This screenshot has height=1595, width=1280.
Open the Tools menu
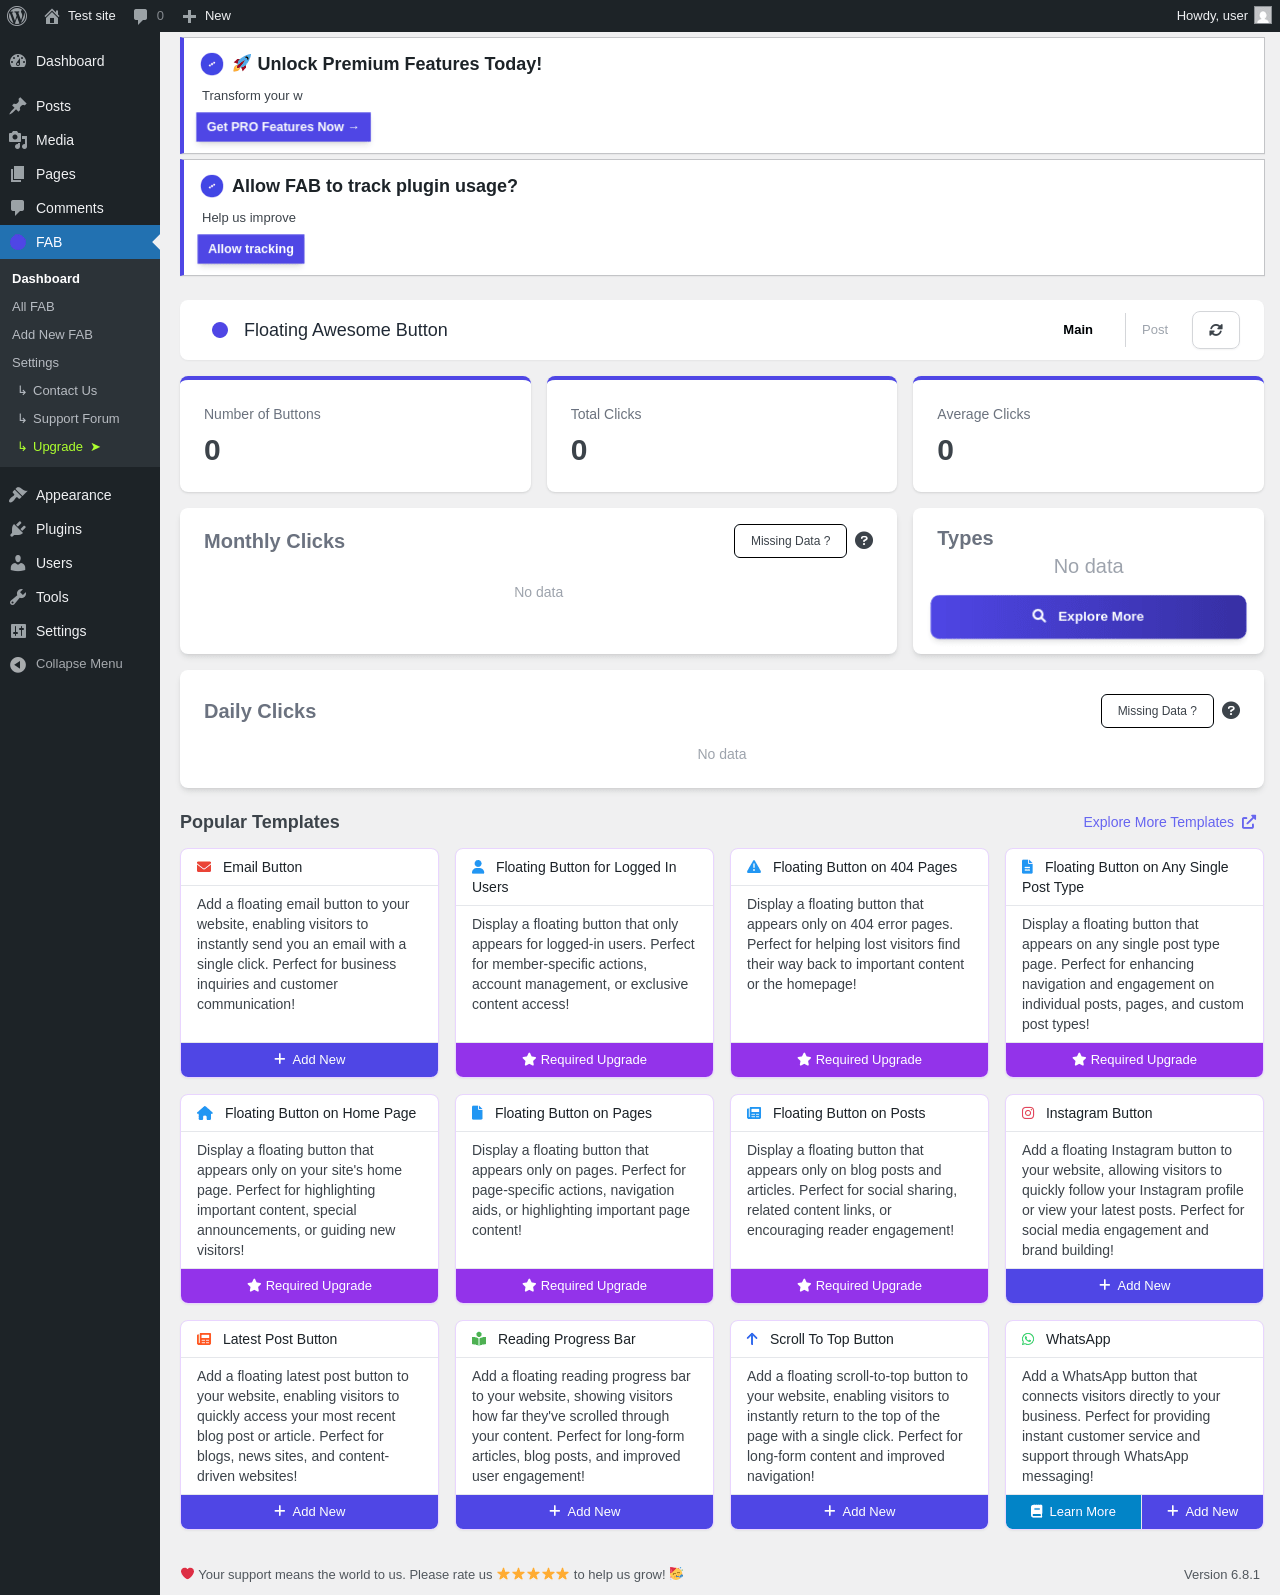pos(80,597)
